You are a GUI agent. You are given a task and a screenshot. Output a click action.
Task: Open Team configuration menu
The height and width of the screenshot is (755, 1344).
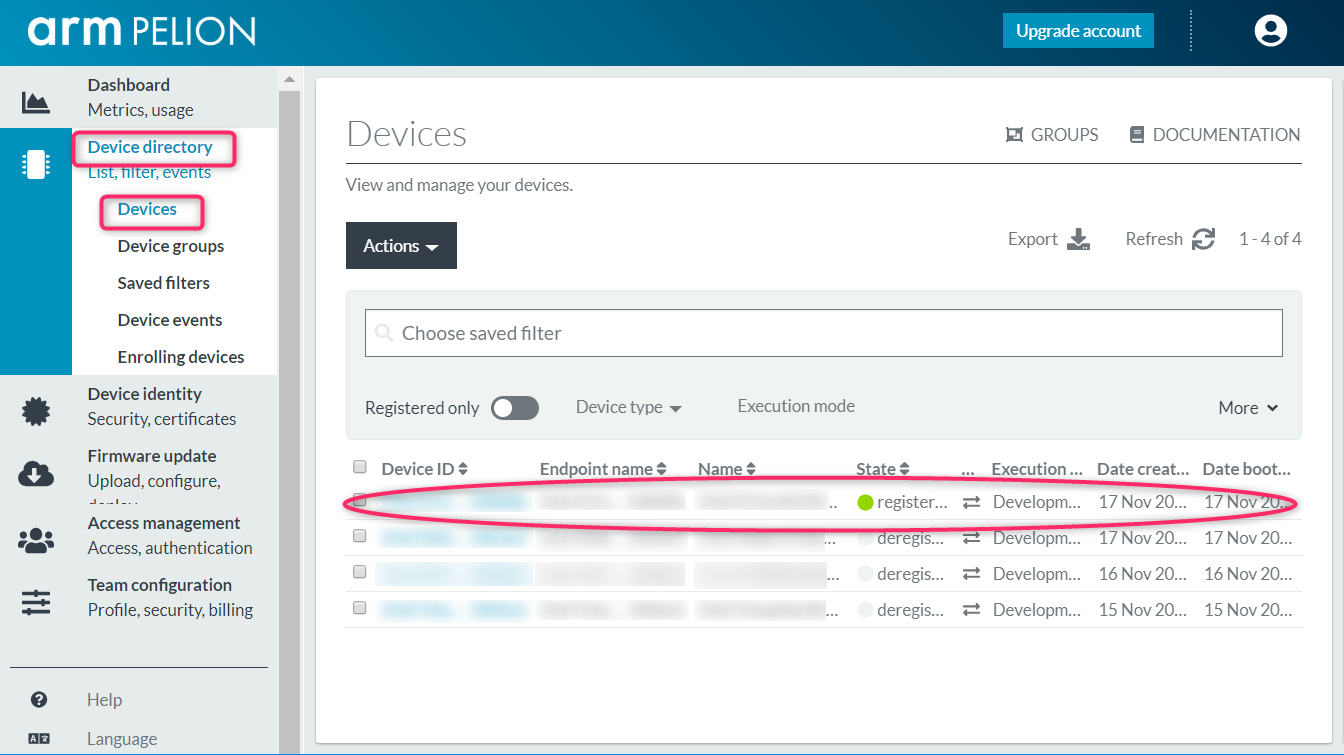[160, 585]
